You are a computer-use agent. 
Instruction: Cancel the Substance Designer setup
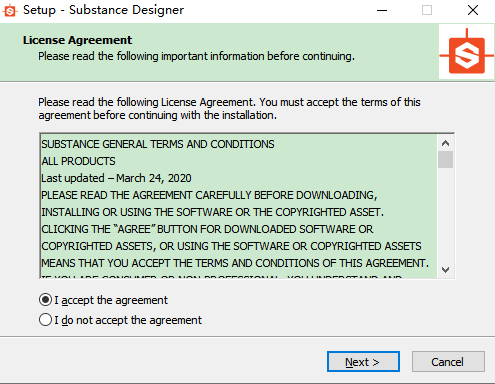[x=448, y=362]
